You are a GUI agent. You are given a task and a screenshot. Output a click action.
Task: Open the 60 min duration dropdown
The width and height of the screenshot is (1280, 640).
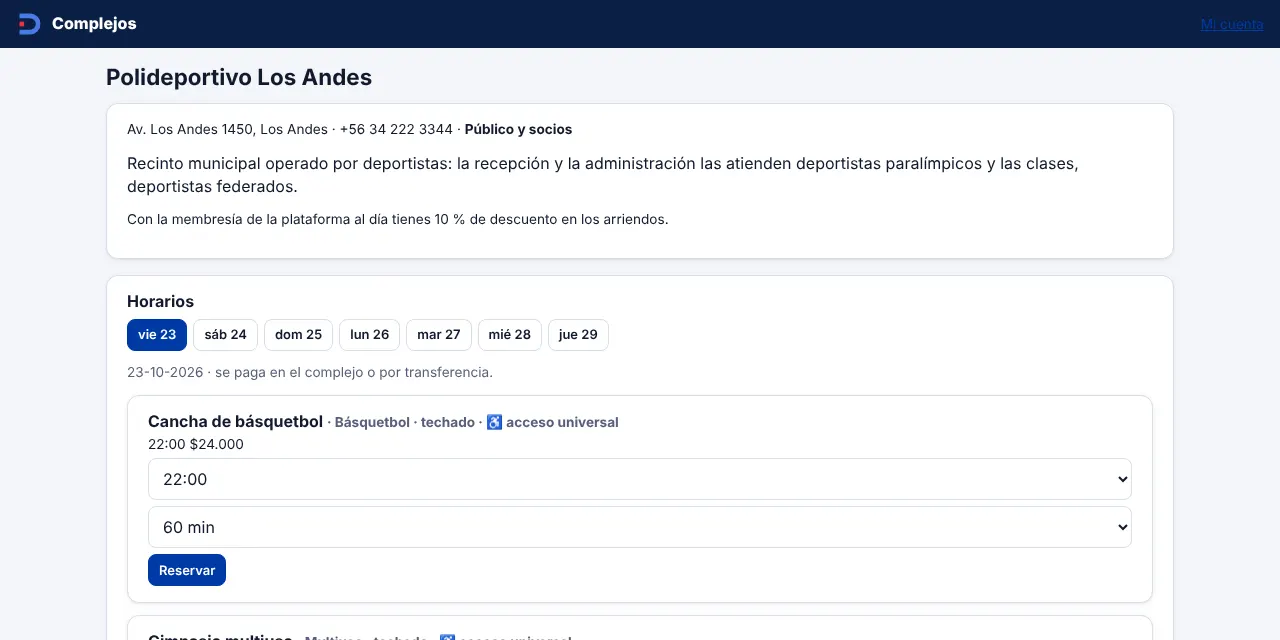click(x=640, y=527)
